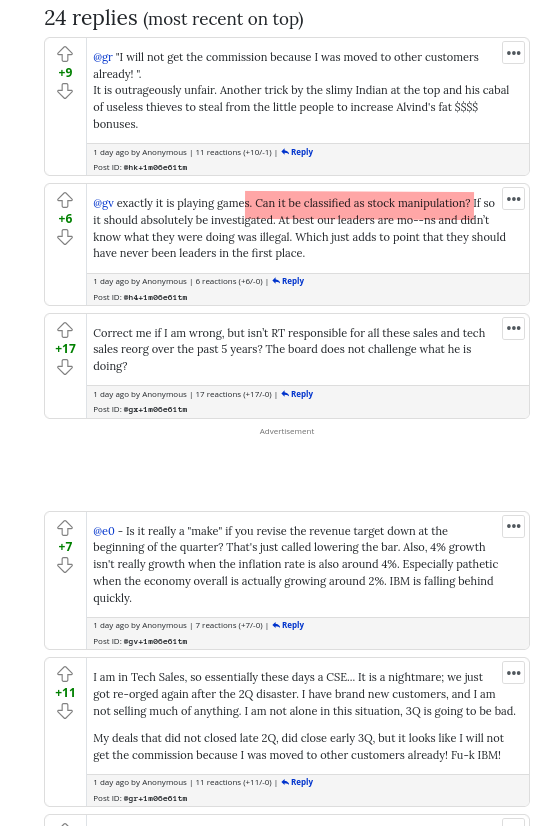Upvote the +17 reply about RT reorg

coord(65,330)
